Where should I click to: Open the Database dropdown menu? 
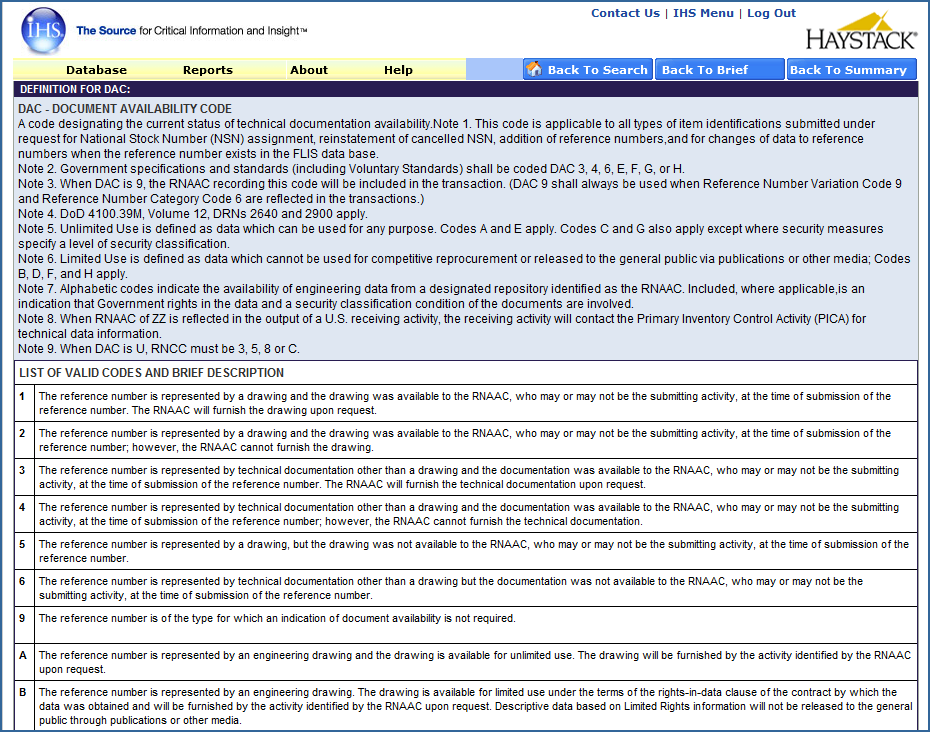[x=94, y=69]
